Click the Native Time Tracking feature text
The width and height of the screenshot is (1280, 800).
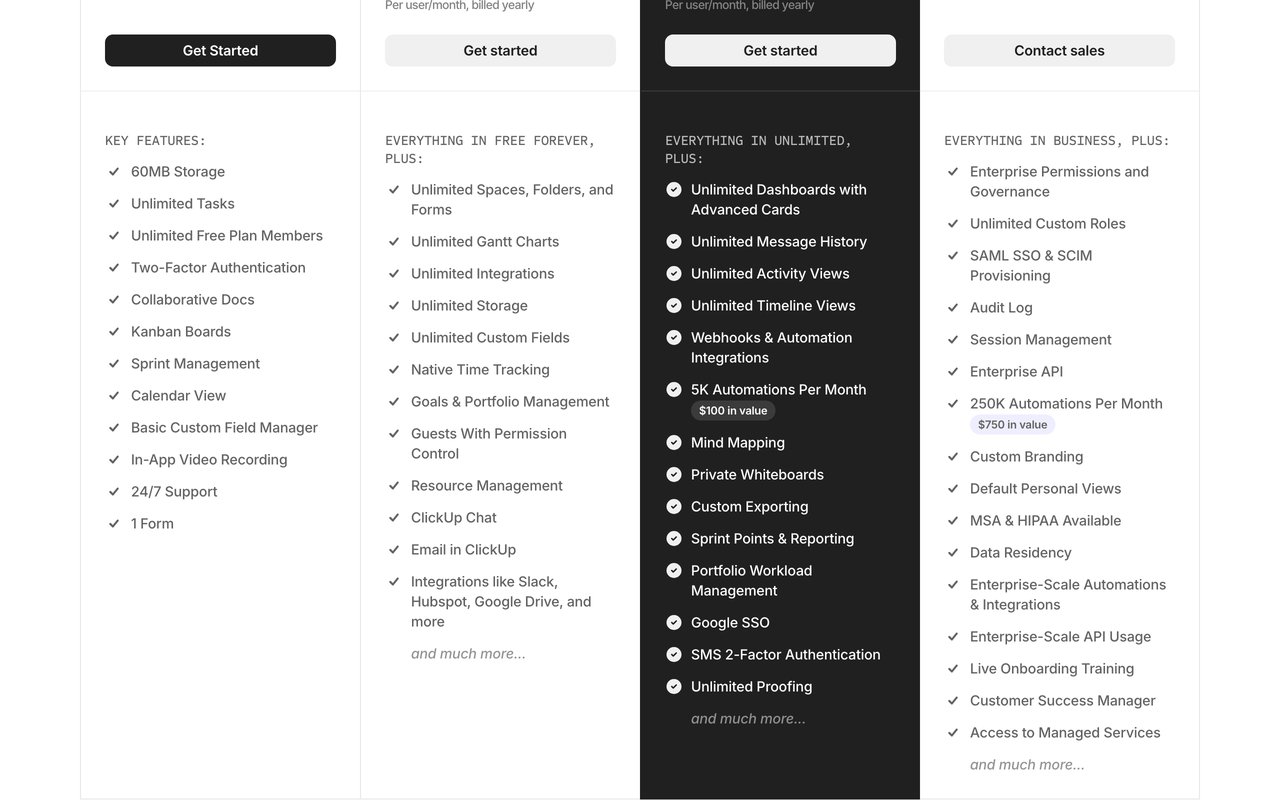(480, 370)
